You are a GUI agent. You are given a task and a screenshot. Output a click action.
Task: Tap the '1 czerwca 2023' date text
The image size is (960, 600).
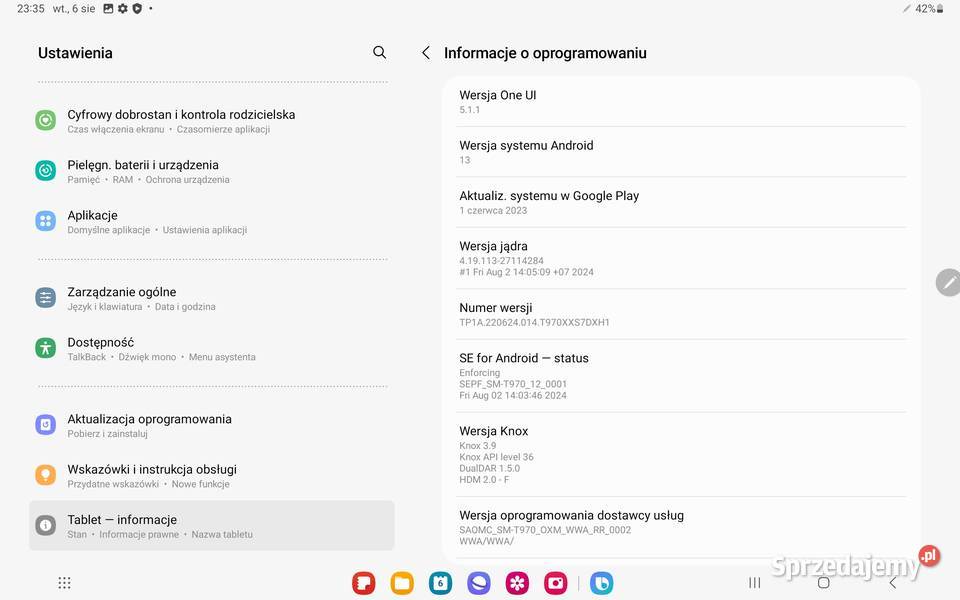[493, 210]
